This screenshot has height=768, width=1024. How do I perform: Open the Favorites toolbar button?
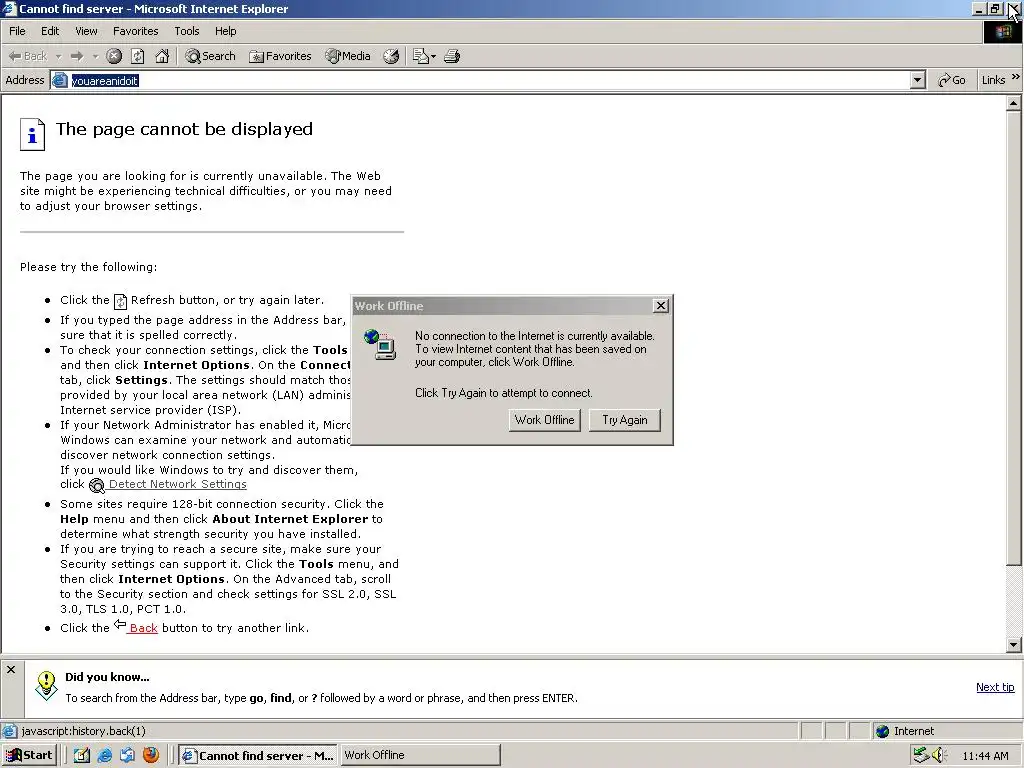(x=280, y=56)
